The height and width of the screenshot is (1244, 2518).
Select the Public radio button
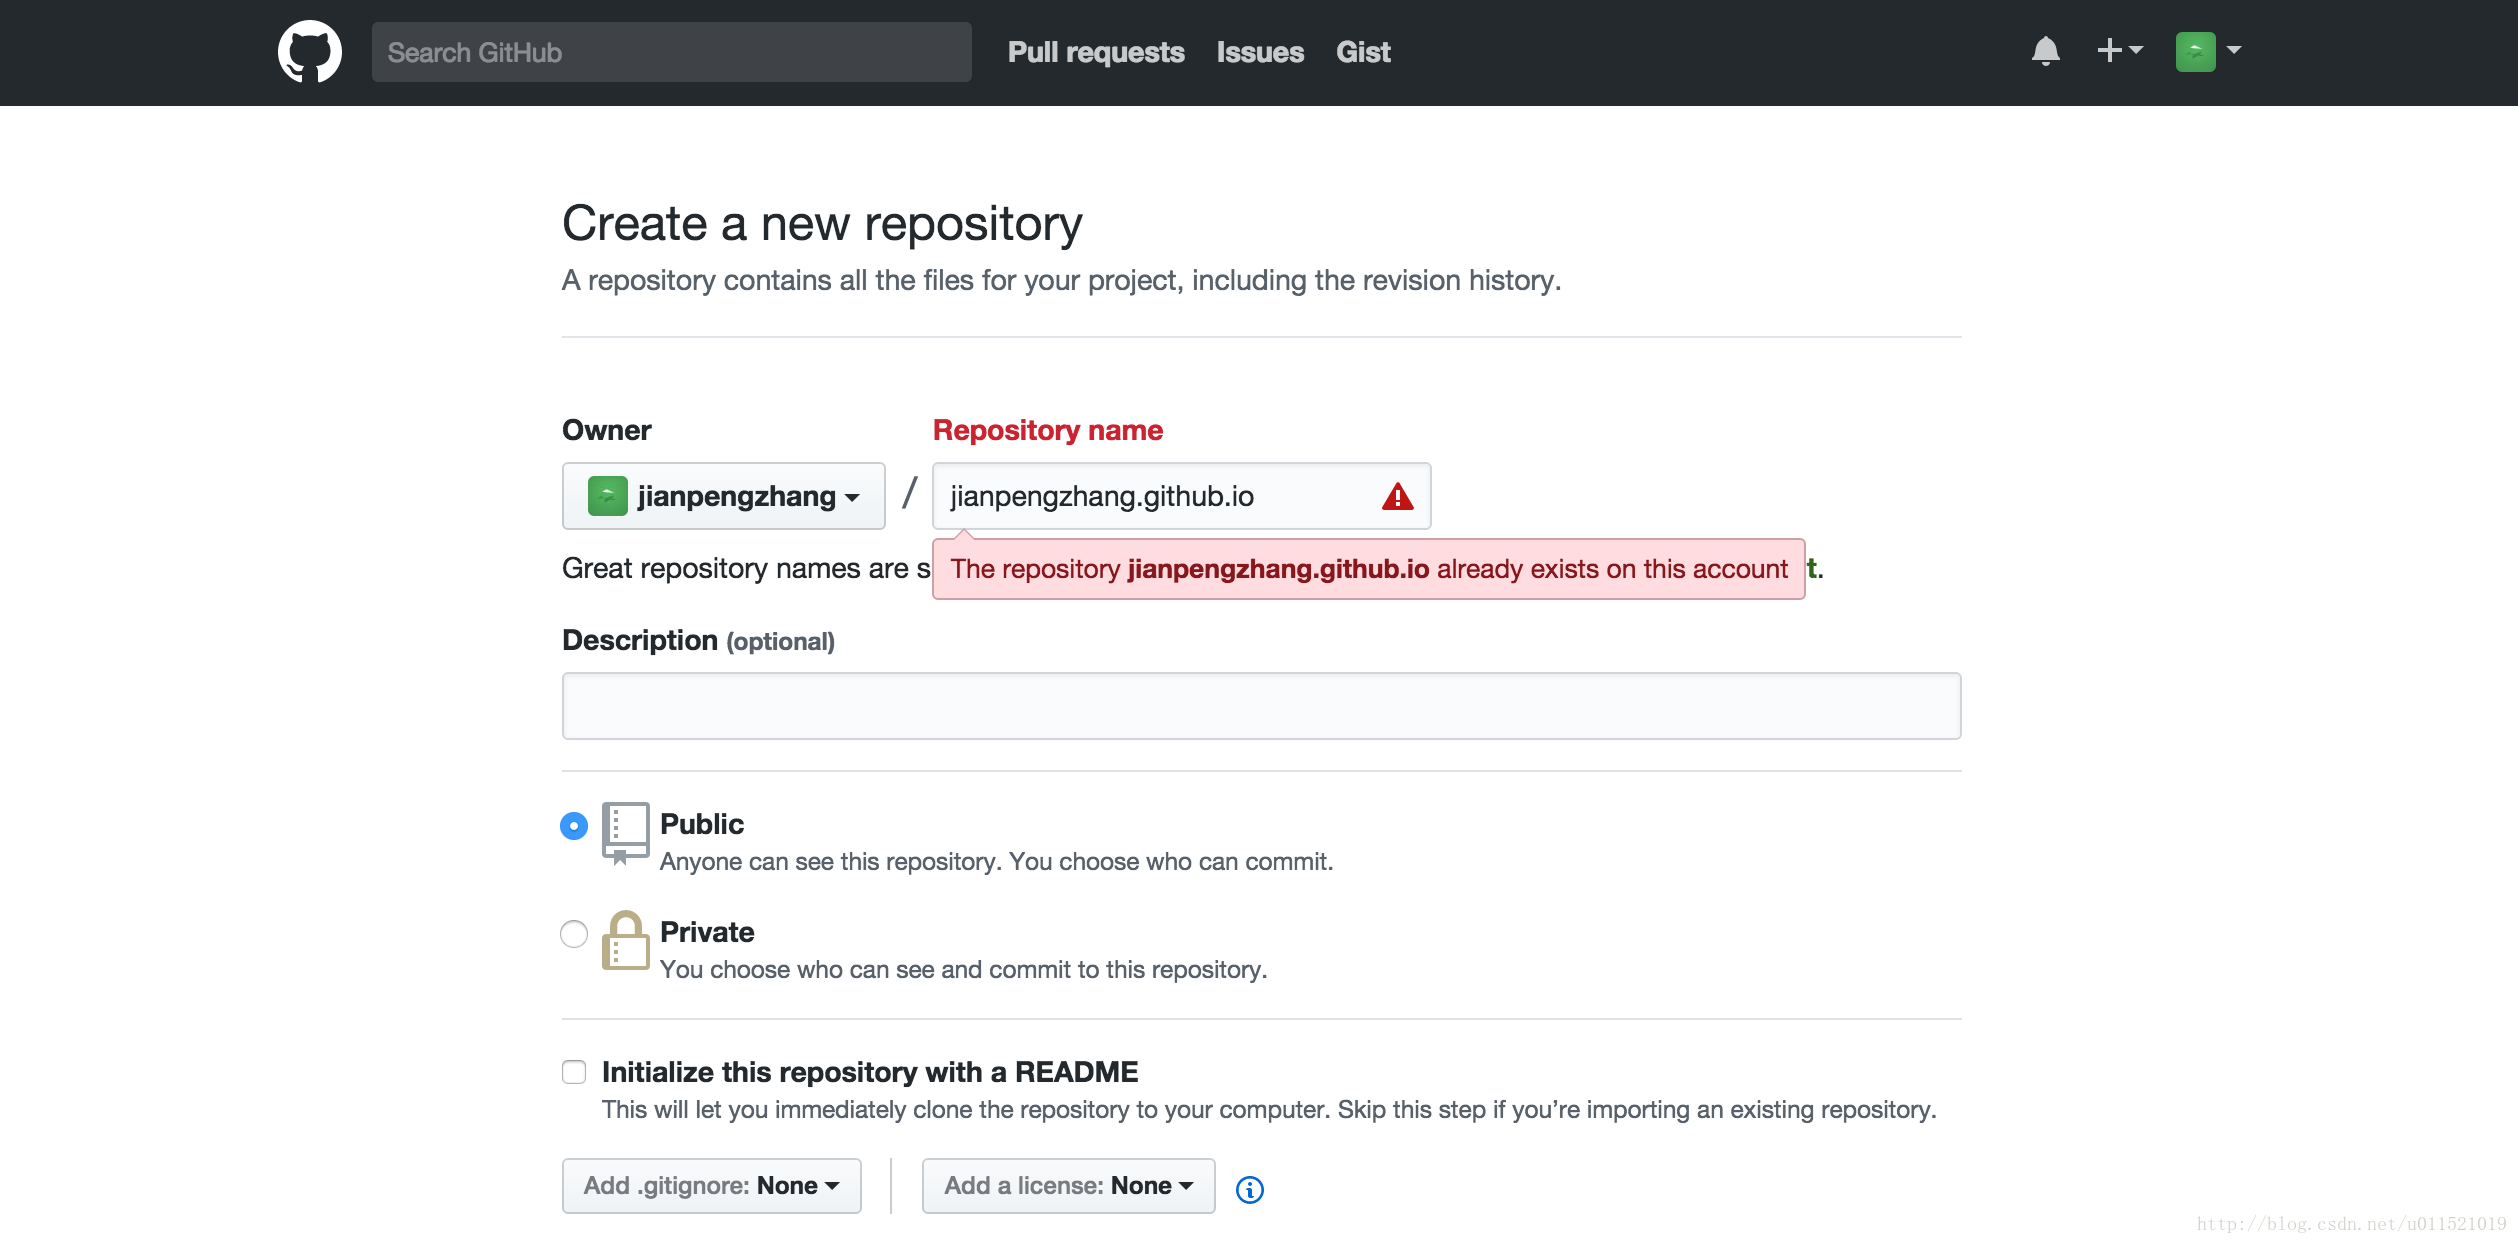click(574, 826)
